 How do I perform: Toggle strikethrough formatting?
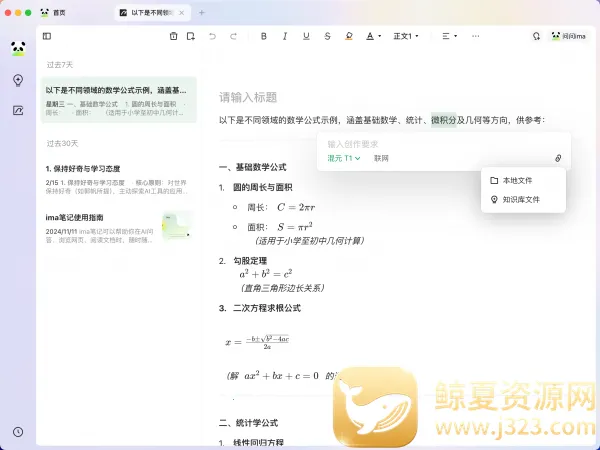[x=327, y=36]
